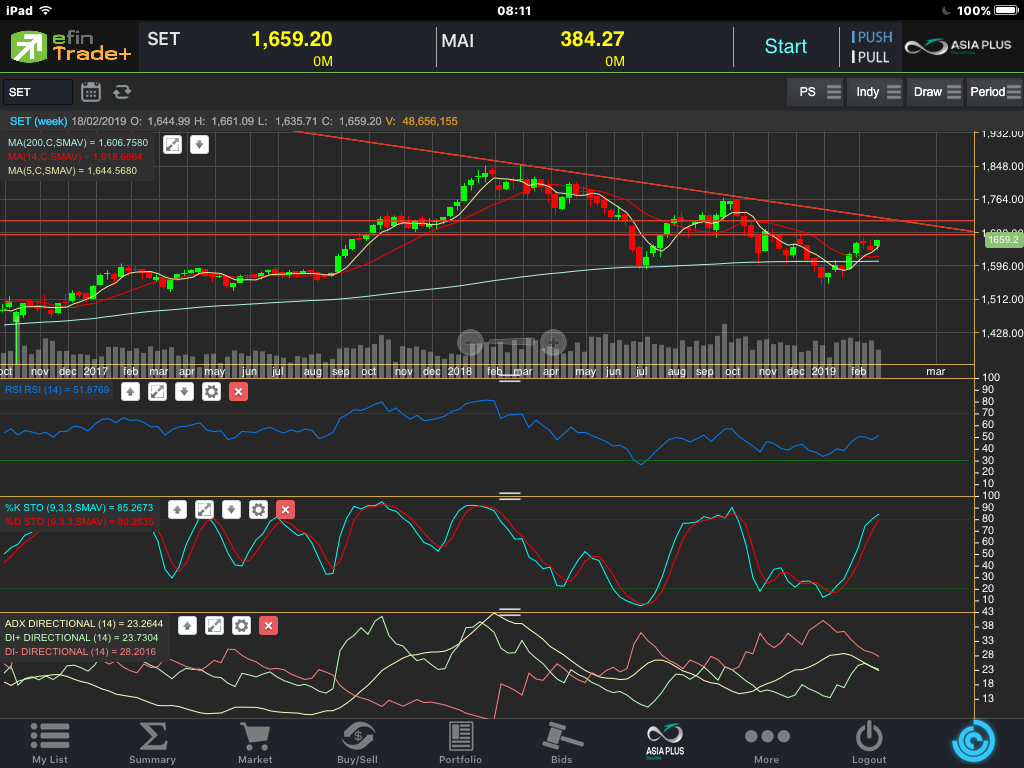Image resolution: width=1024 pixels, height=768 pixels.
Task: Maximize the STO indicator panel
Action: coord(204,510)
